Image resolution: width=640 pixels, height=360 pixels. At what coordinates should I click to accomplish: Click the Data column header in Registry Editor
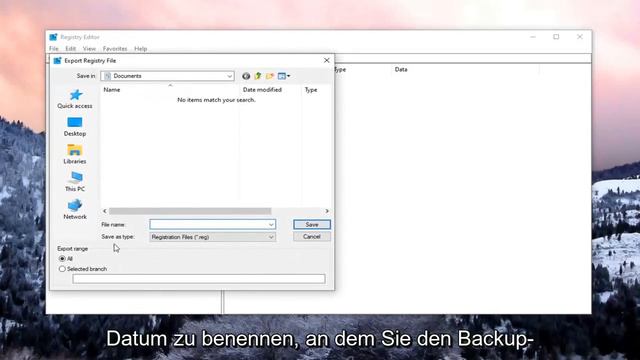(401, 69)
